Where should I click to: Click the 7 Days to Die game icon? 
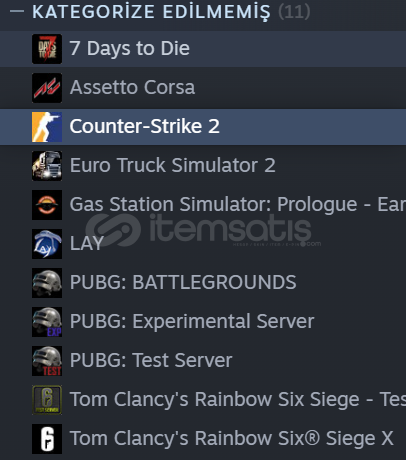tap(47, 49)
